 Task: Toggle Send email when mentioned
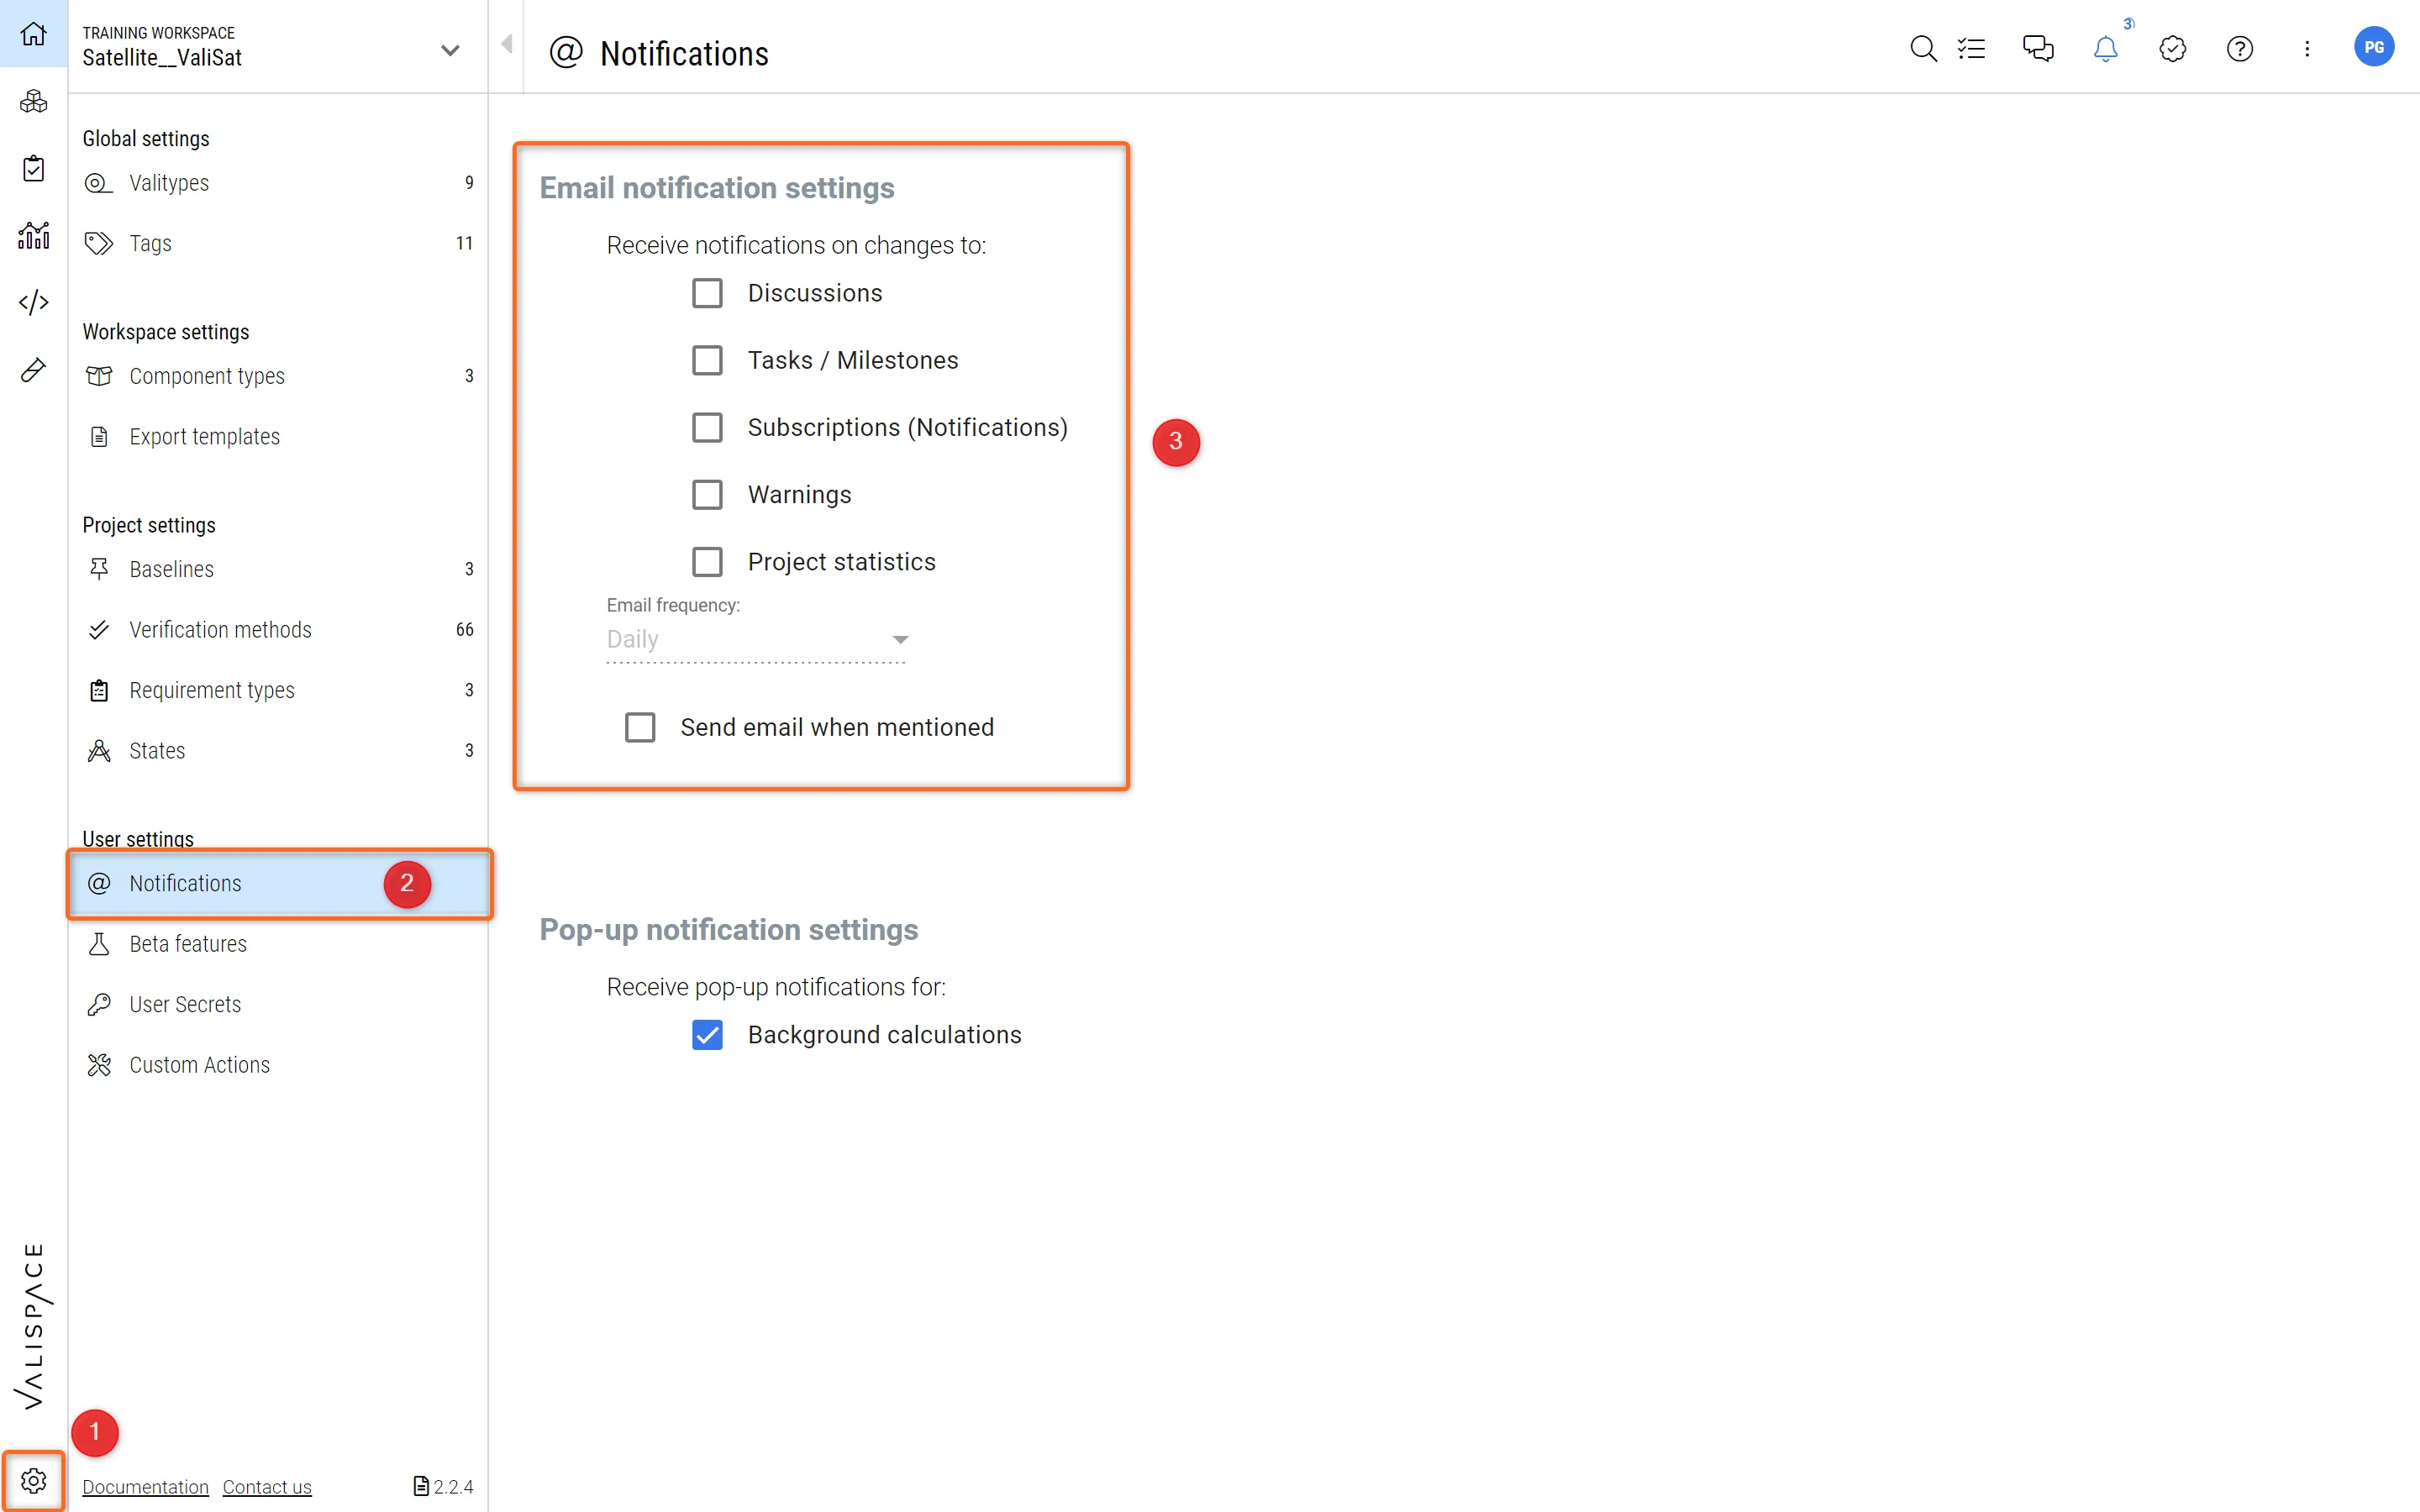click(640, 727)
